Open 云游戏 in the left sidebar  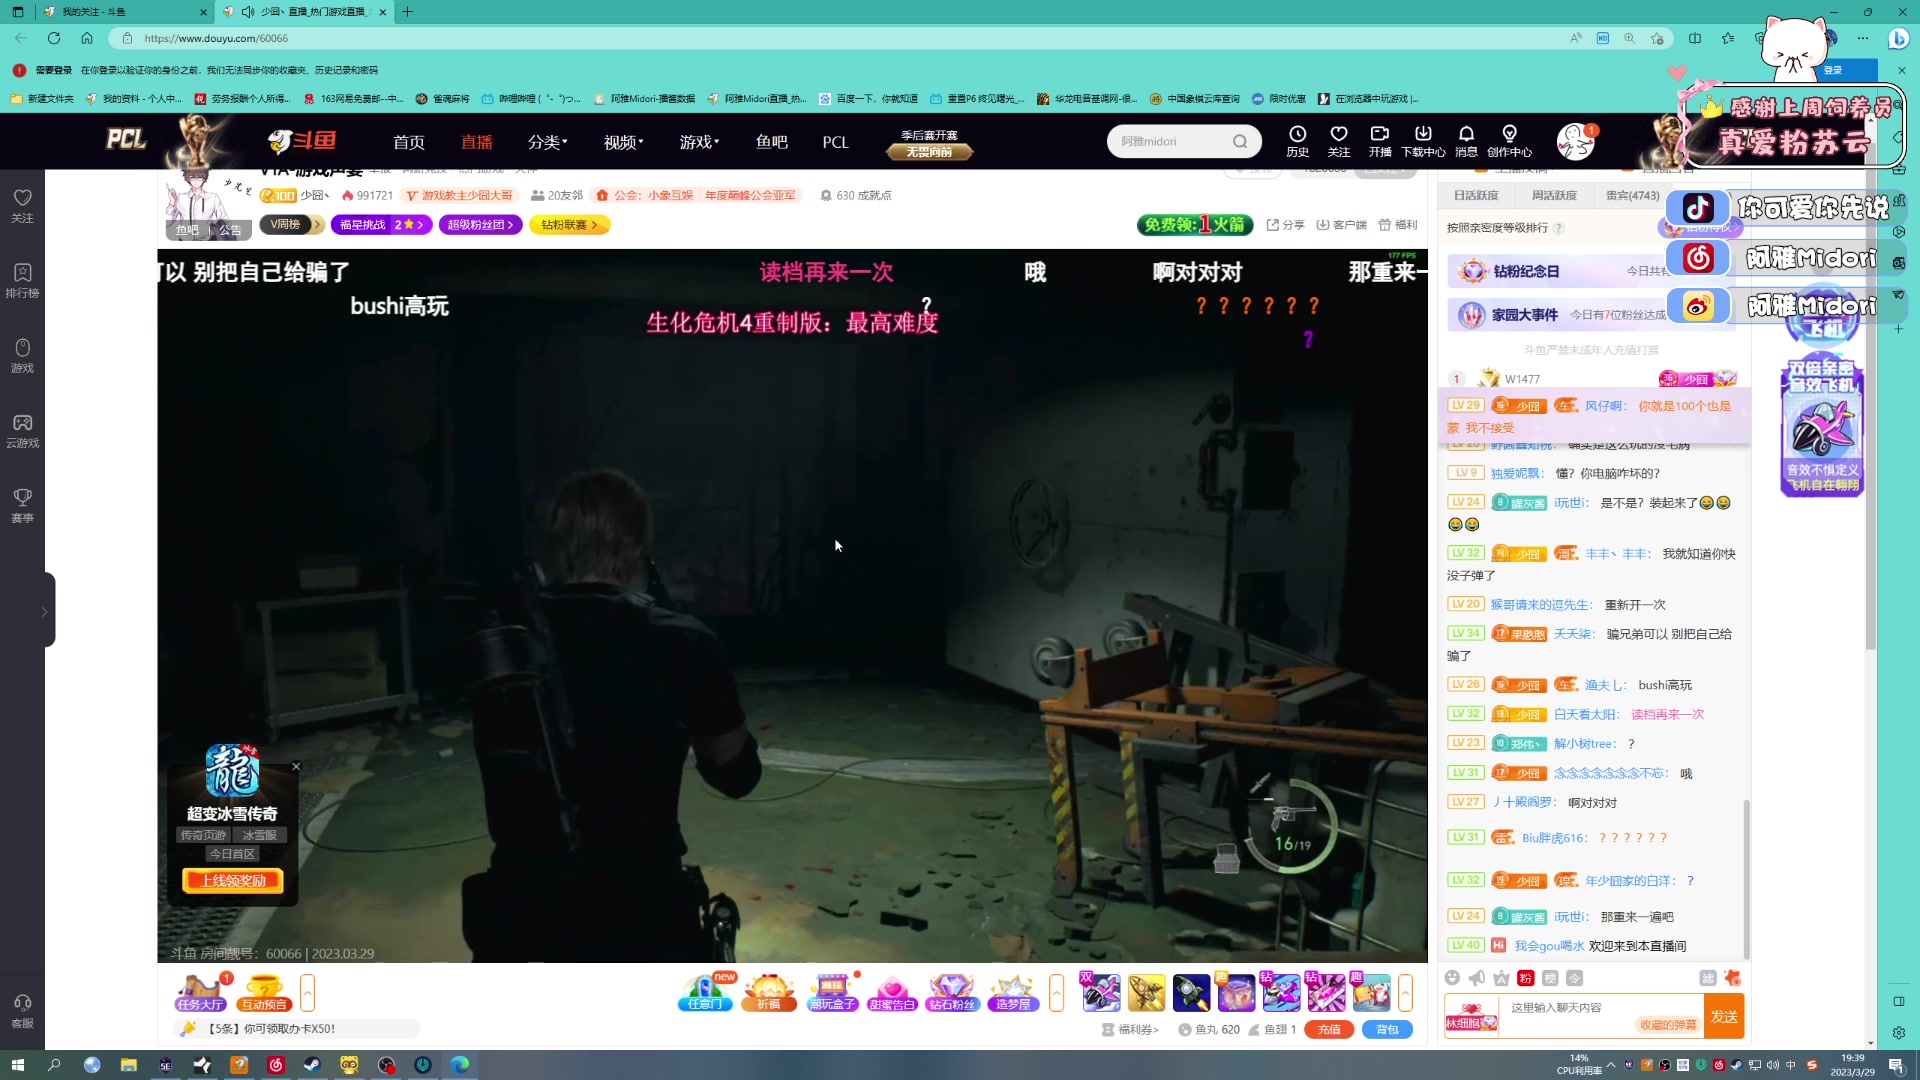click(22, 430)
